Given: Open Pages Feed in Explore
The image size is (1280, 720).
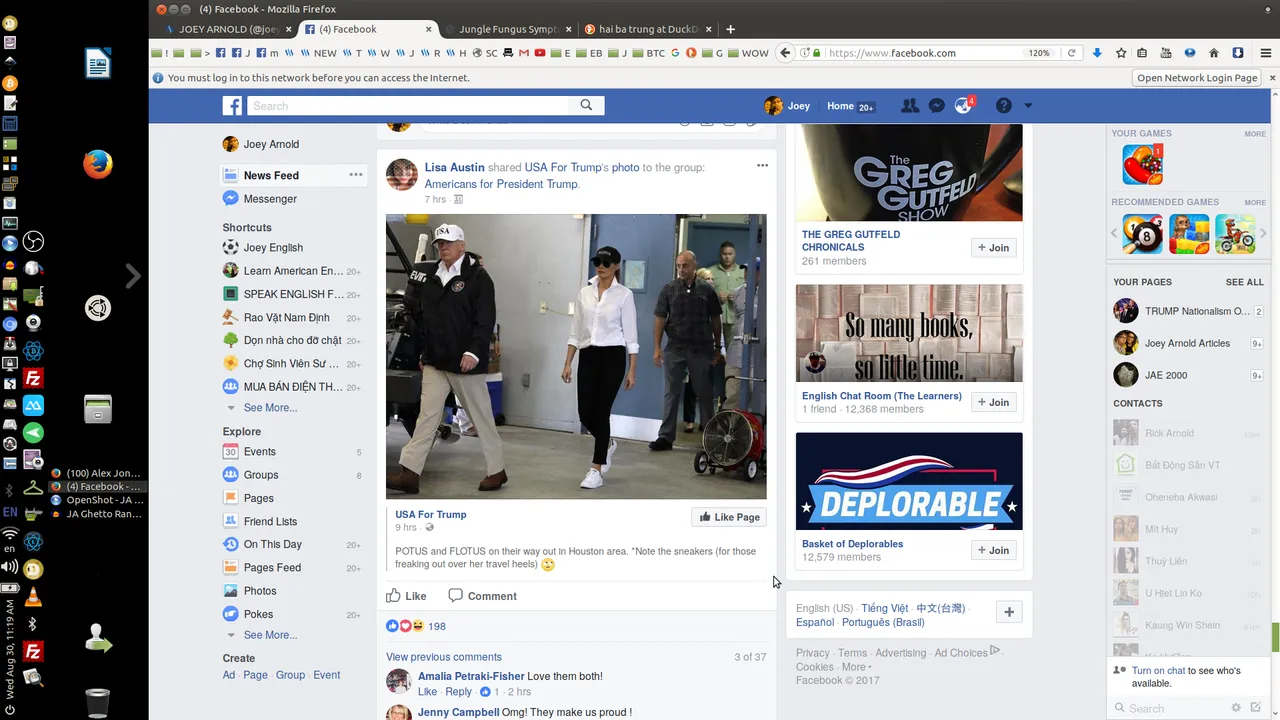Looking at the screenshot, I should [x=272, y=567].
